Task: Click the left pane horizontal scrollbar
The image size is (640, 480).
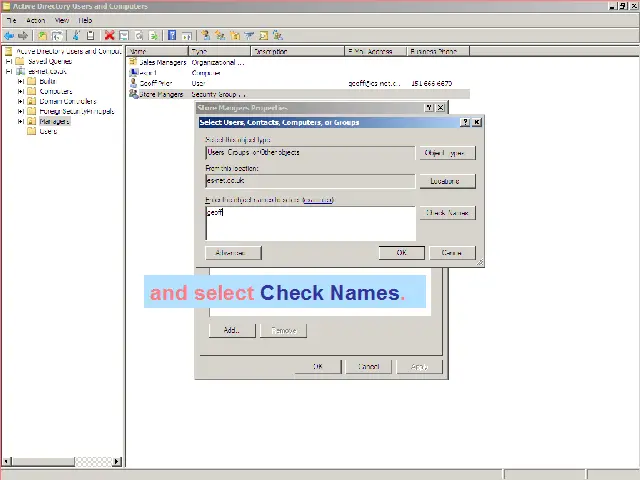Action: tap(60, 462)
